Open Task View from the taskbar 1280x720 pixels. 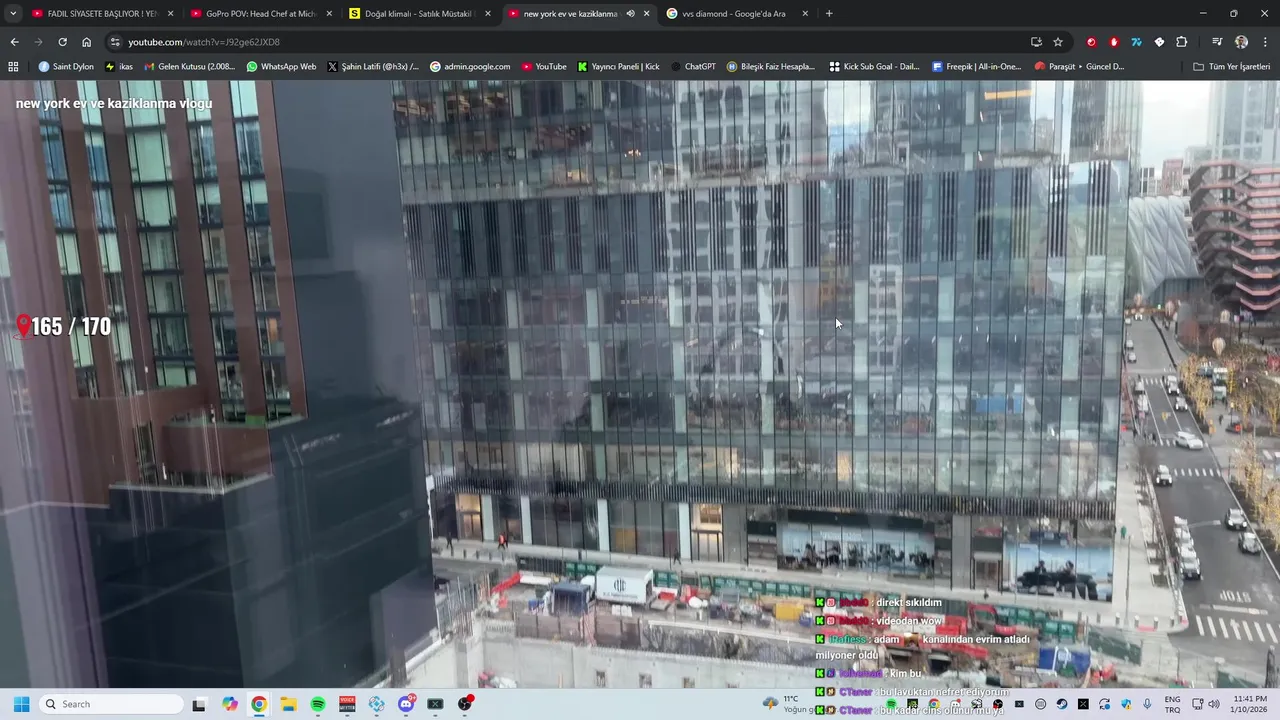[199, 704]
